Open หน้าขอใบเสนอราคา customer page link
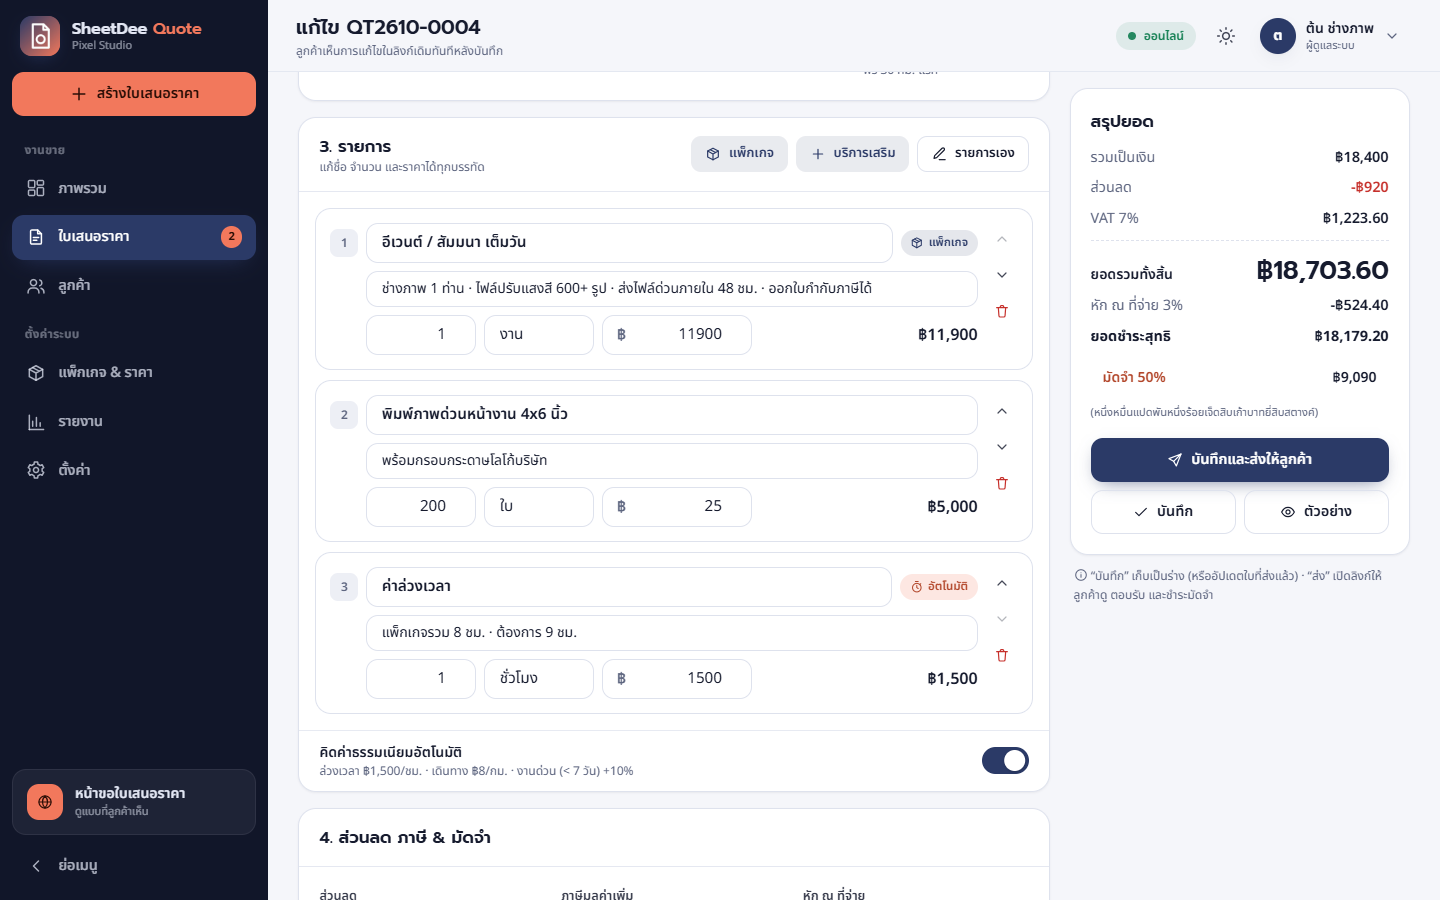The height and width of the screenshot is (900, 1440). 134,802
